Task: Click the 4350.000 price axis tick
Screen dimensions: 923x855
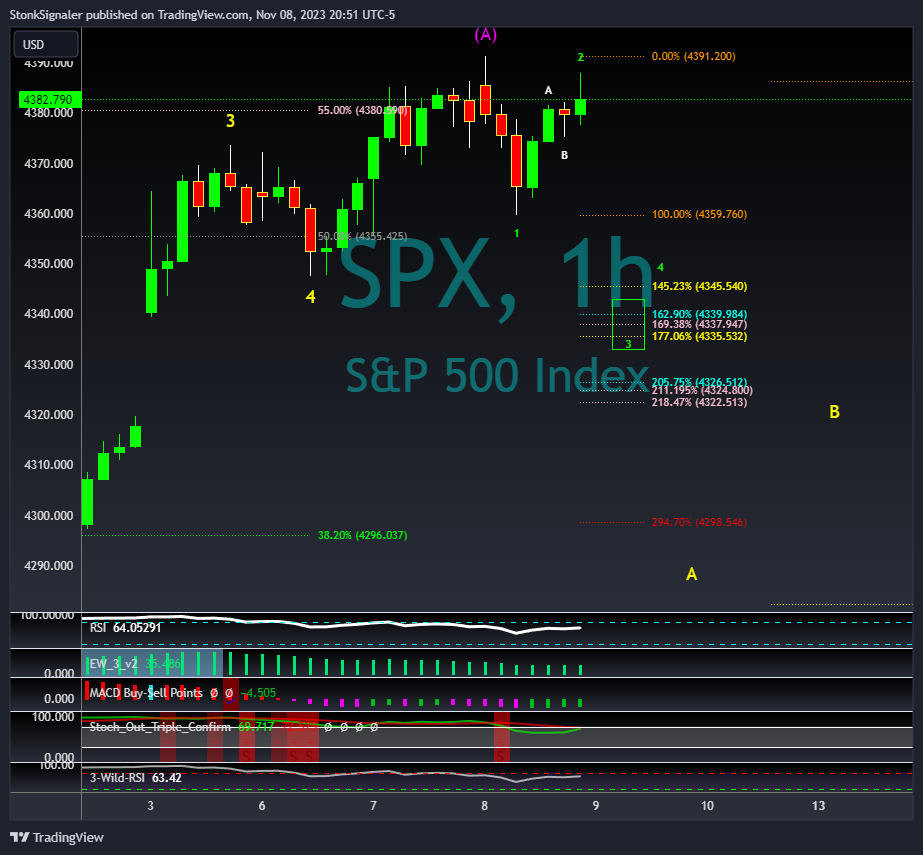Action: click(48, 264)
